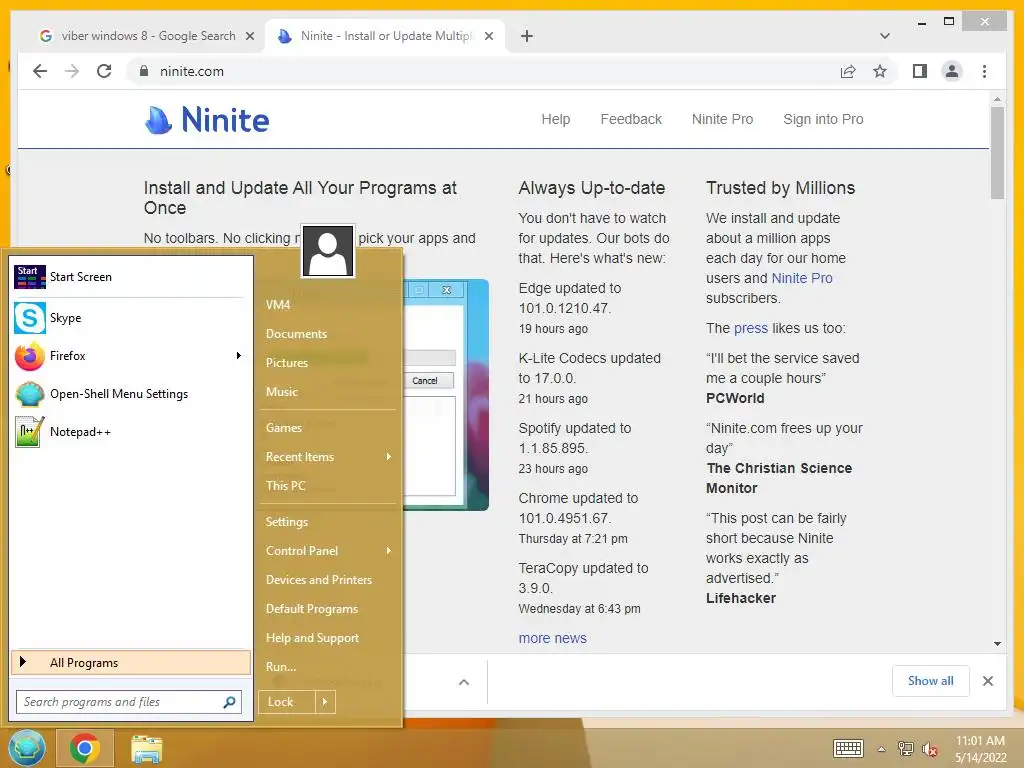Click the Ninite Pro link in Trusted text
1024x768 pixels.
[802, 278]
